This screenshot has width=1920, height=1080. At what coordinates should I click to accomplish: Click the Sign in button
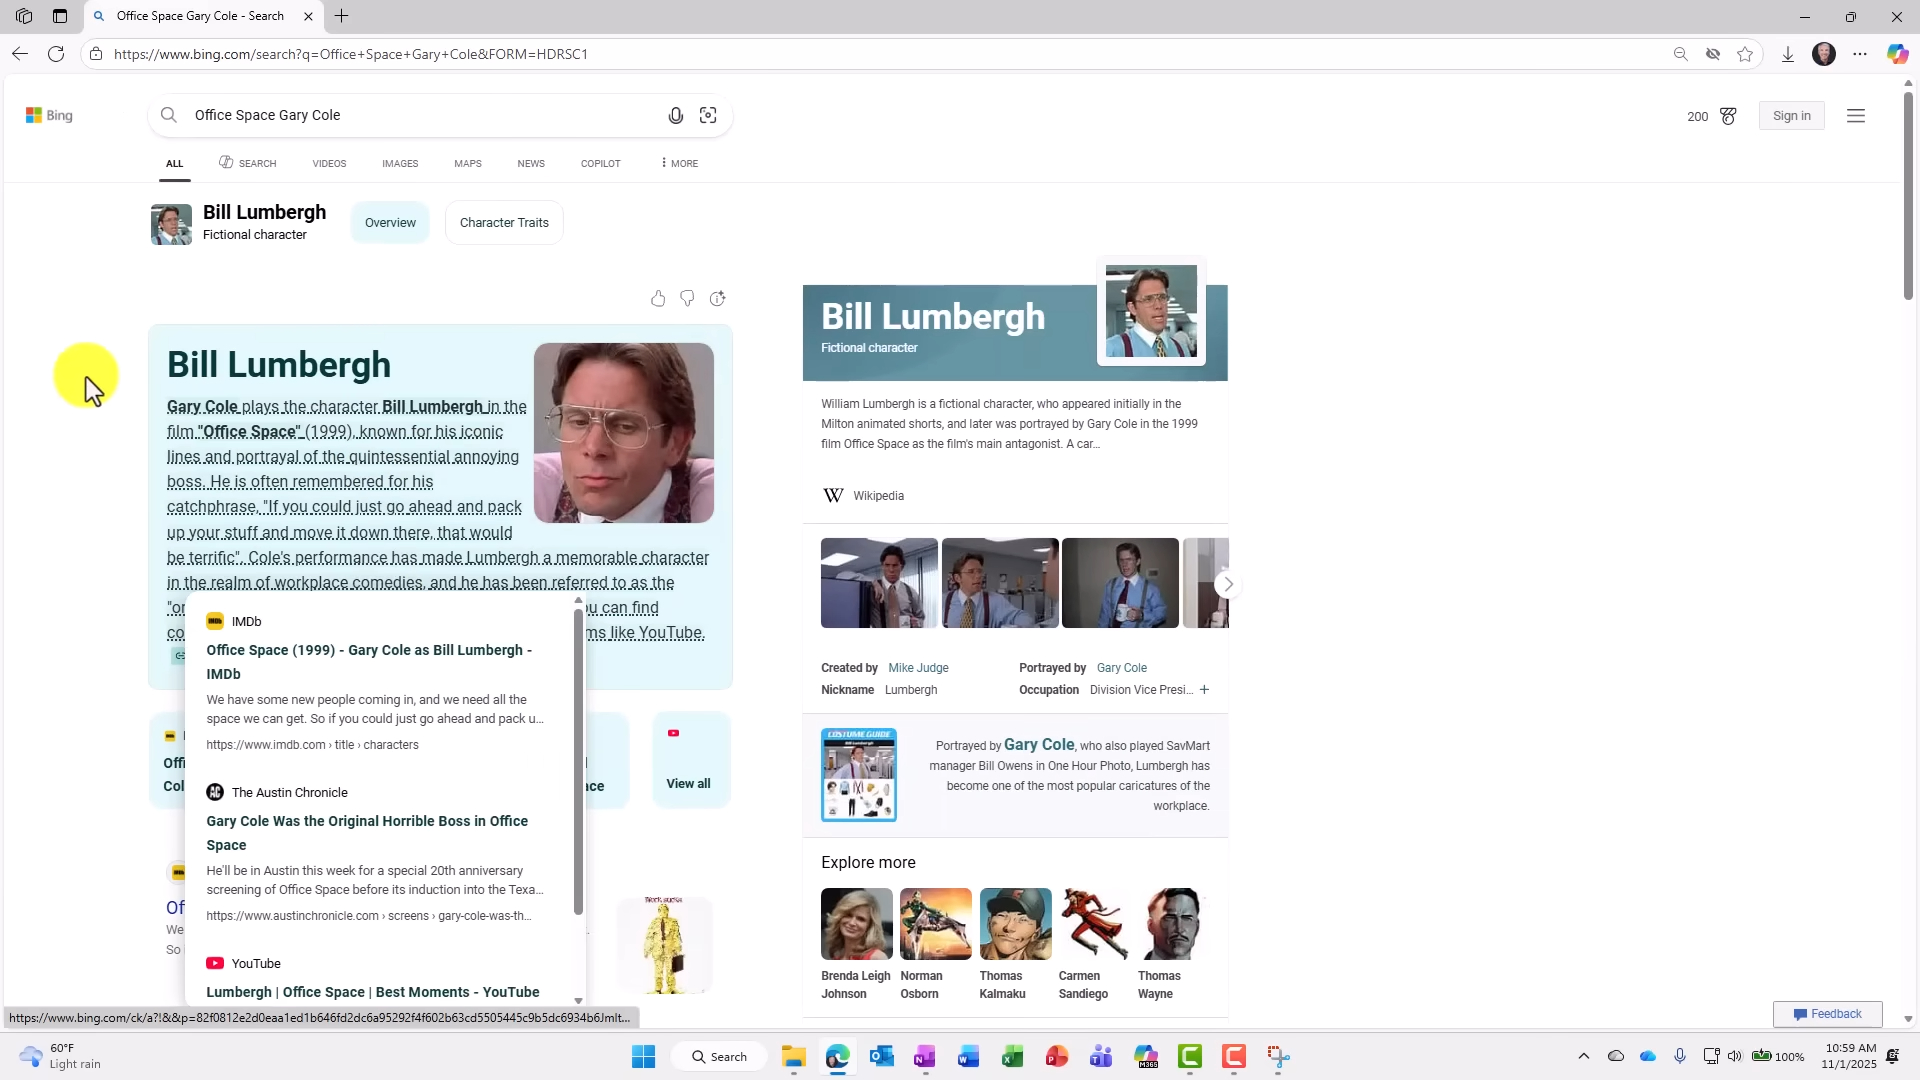[x=1791, y=116]
